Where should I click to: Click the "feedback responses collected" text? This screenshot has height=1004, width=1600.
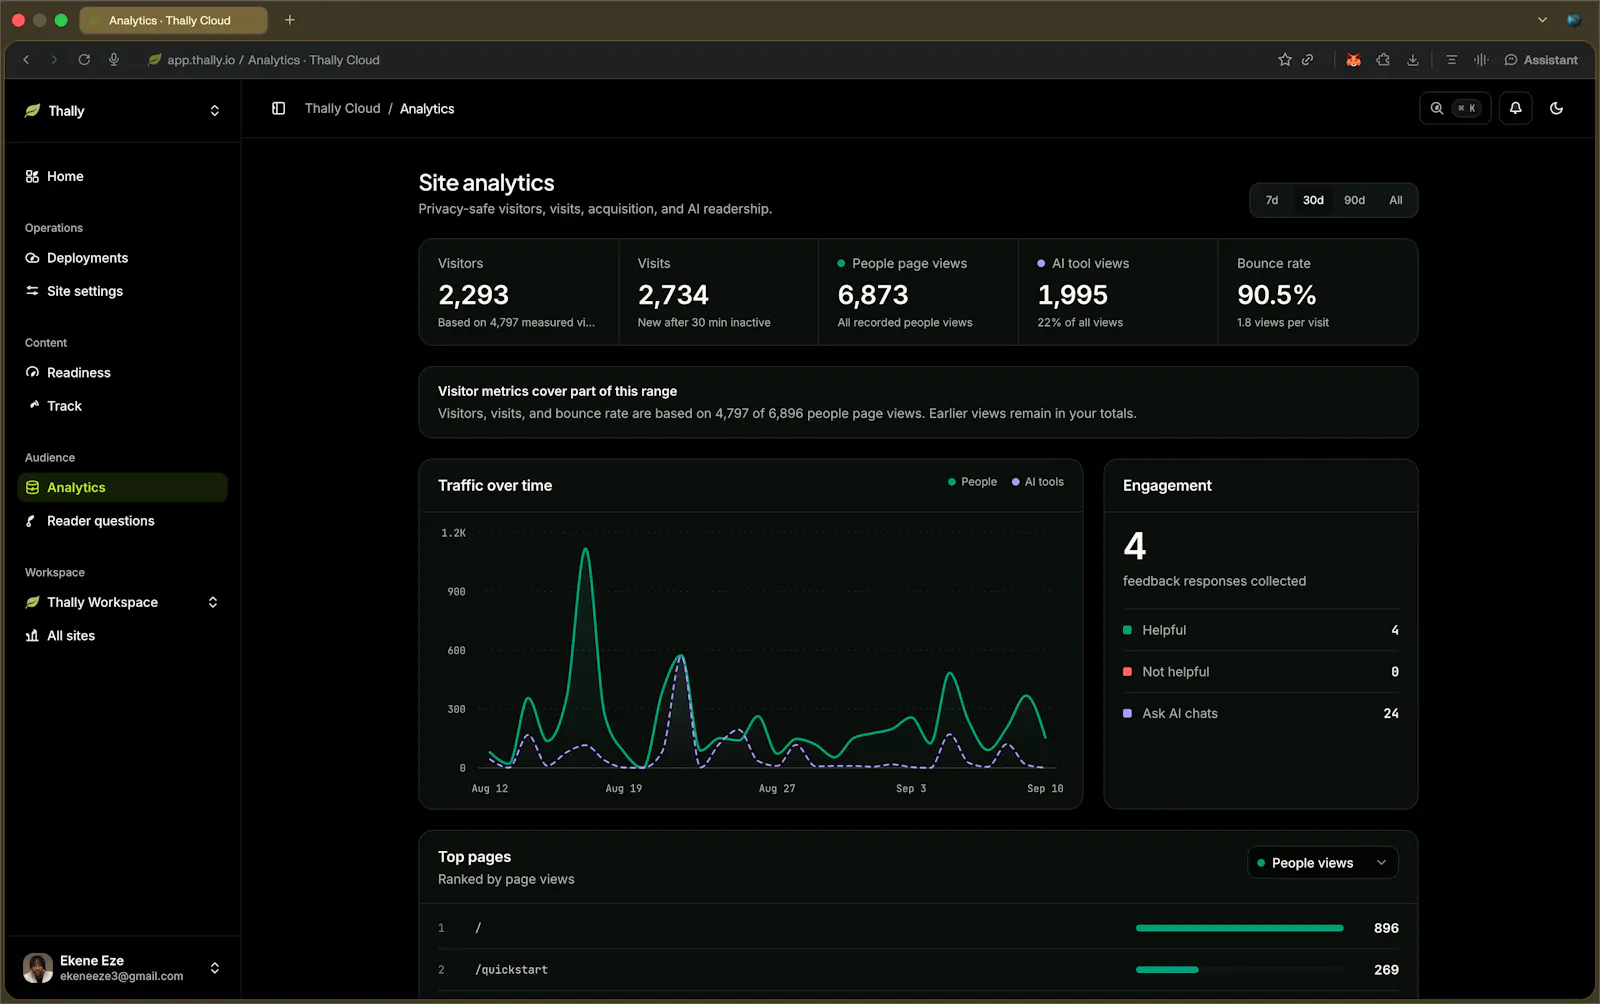pos(1214,581)
